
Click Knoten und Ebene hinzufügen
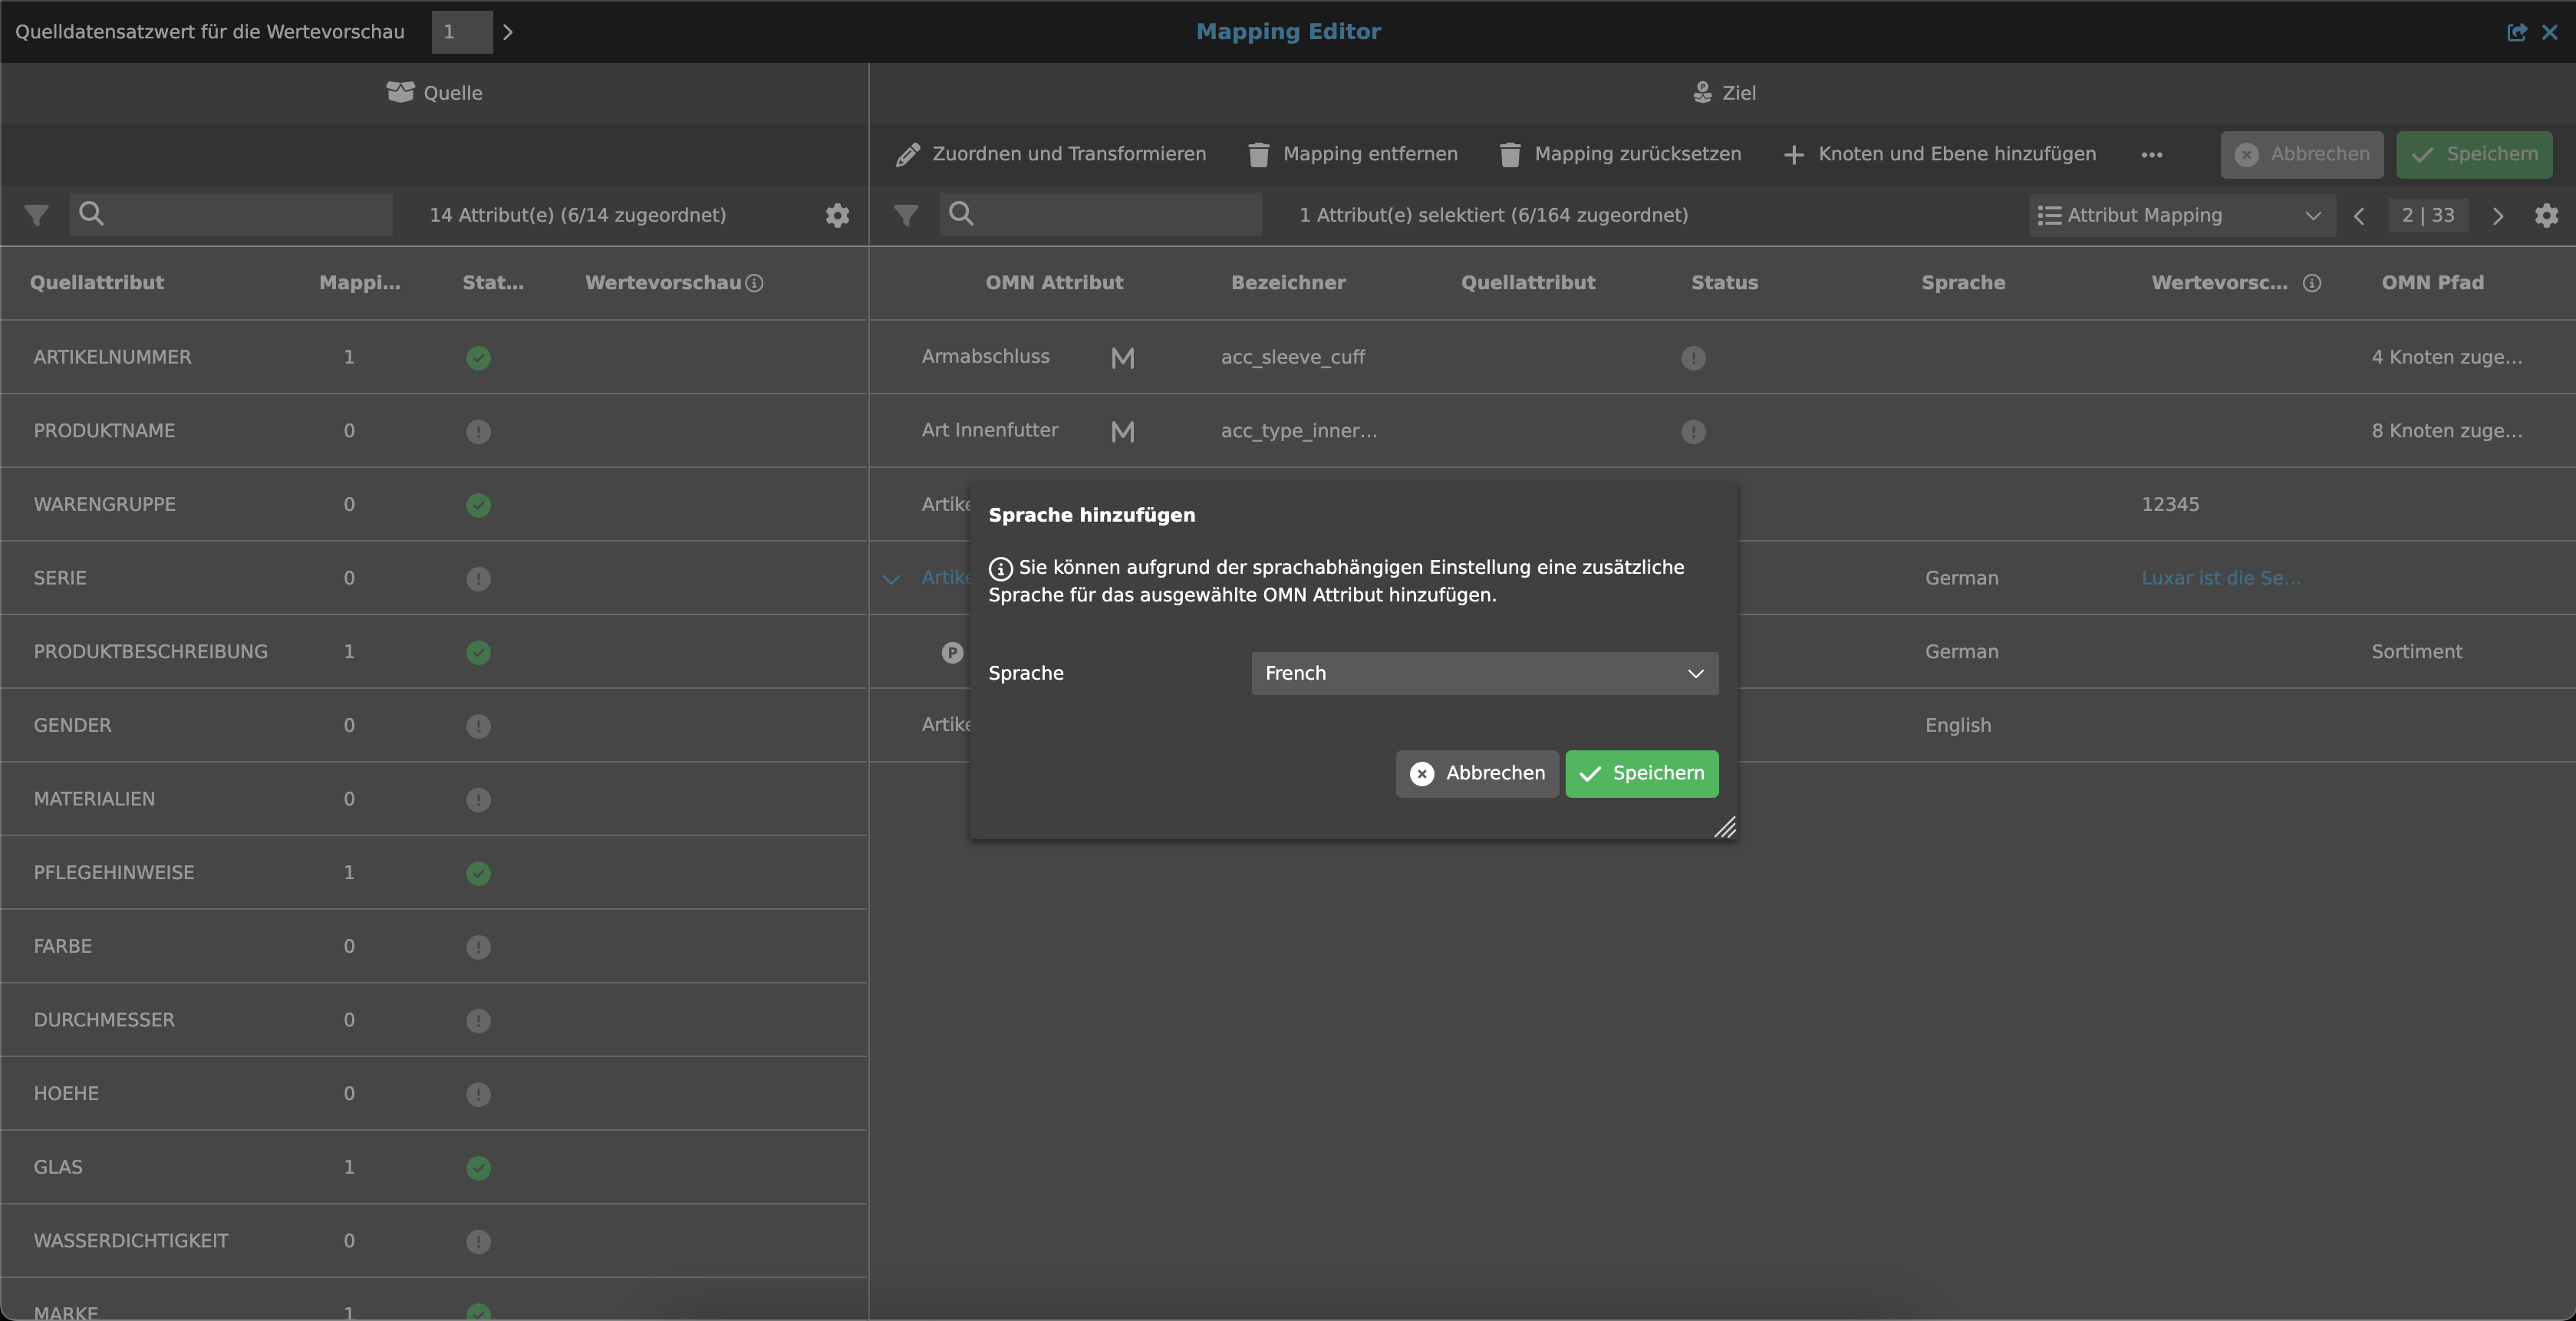[1940, 154]
